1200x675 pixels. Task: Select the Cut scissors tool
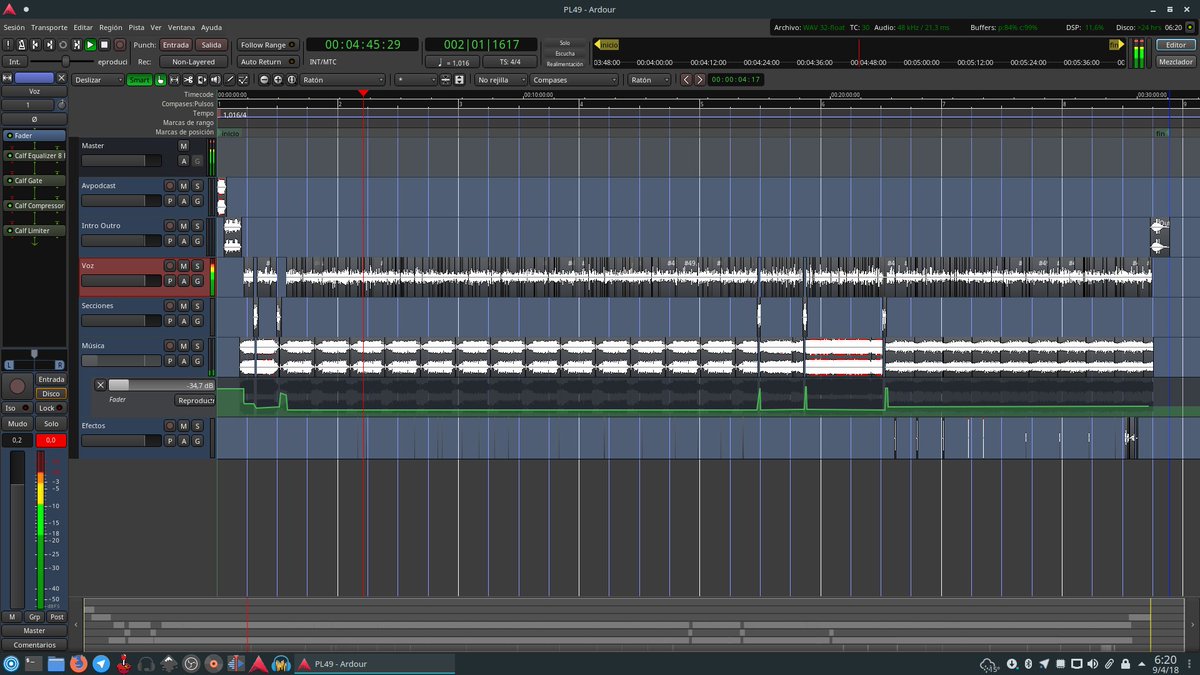(188, 79)
